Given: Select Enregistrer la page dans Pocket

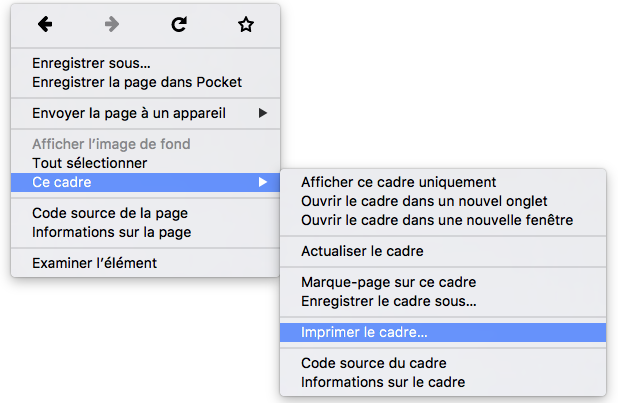Looking at the screenshot, I should tap(137, 82).
